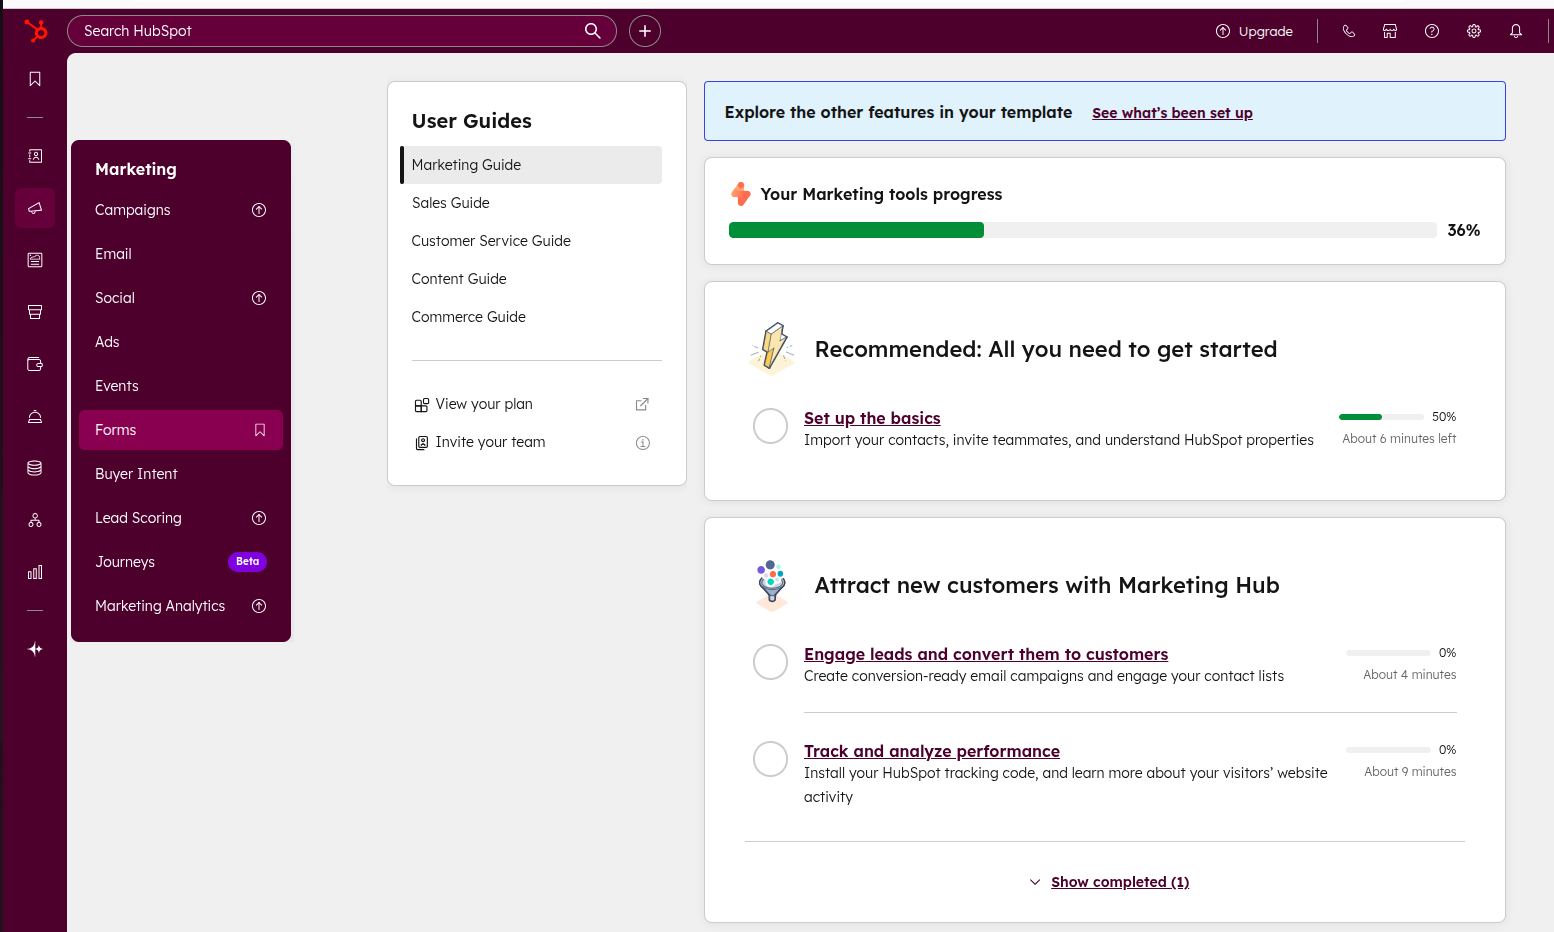This screenshot has width=1554, height=932.
Task: Open Buyer Intent menu item
Action: 181,474
